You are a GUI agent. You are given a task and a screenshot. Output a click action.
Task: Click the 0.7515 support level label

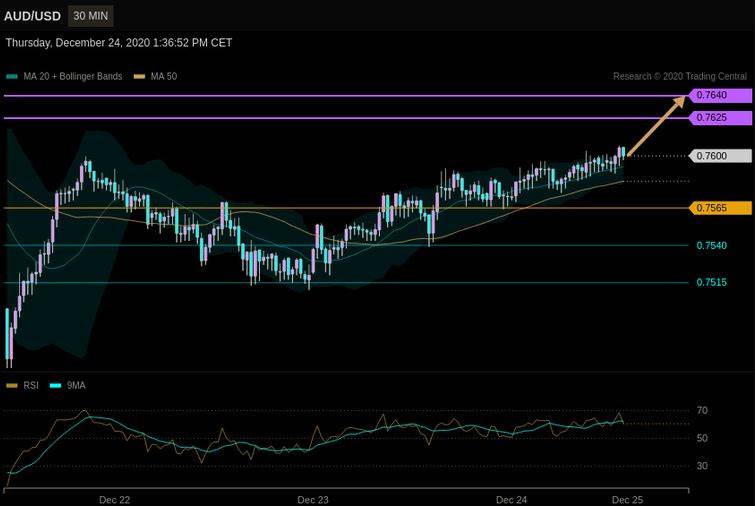(x=712, y=283)
